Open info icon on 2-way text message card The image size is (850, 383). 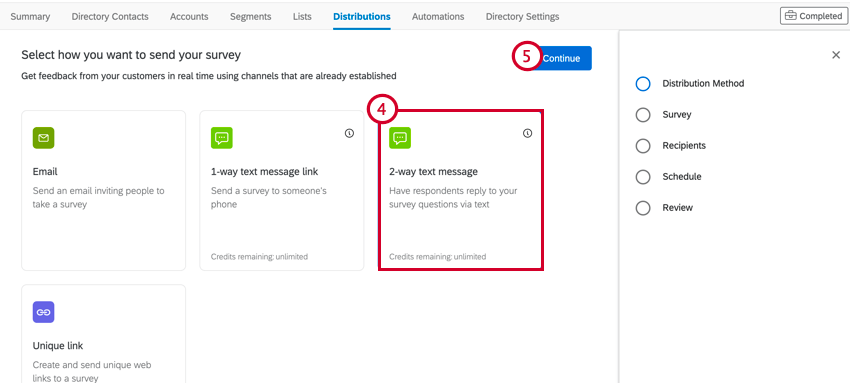[x=527, y=133]
